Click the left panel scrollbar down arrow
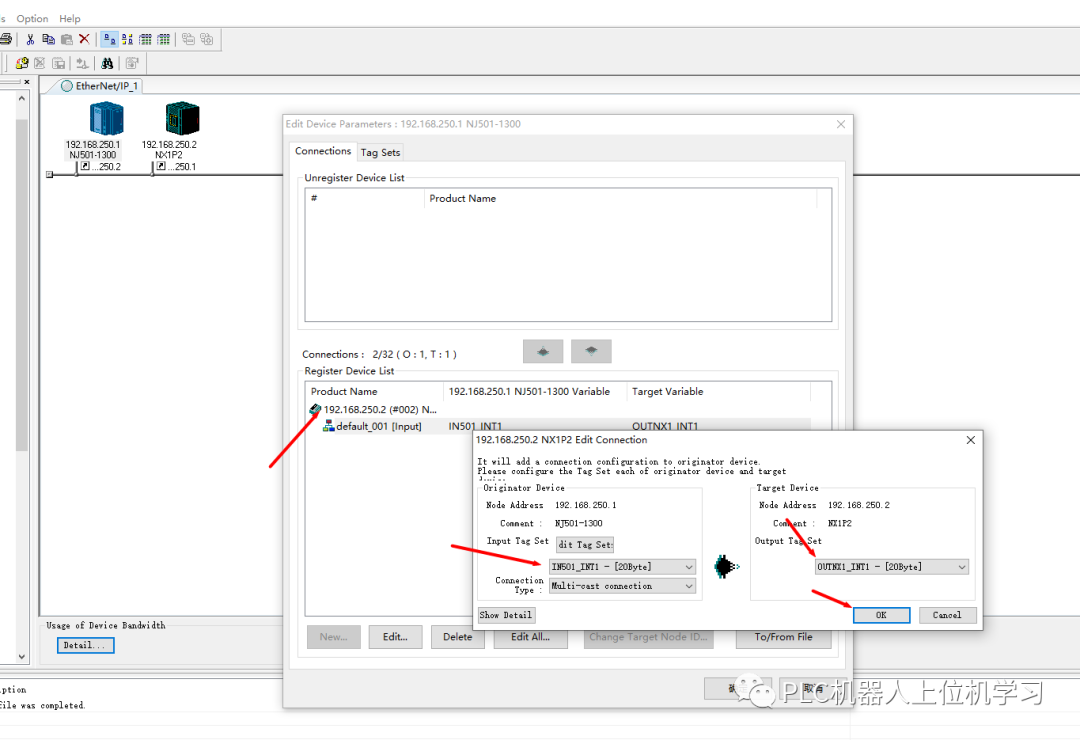 coord(21,657)
